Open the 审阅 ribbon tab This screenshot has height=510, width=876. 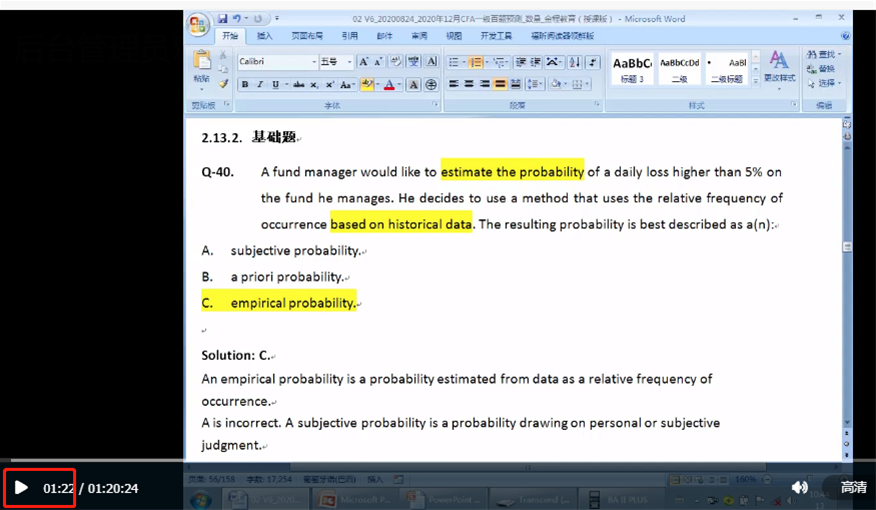coord(419,36)
